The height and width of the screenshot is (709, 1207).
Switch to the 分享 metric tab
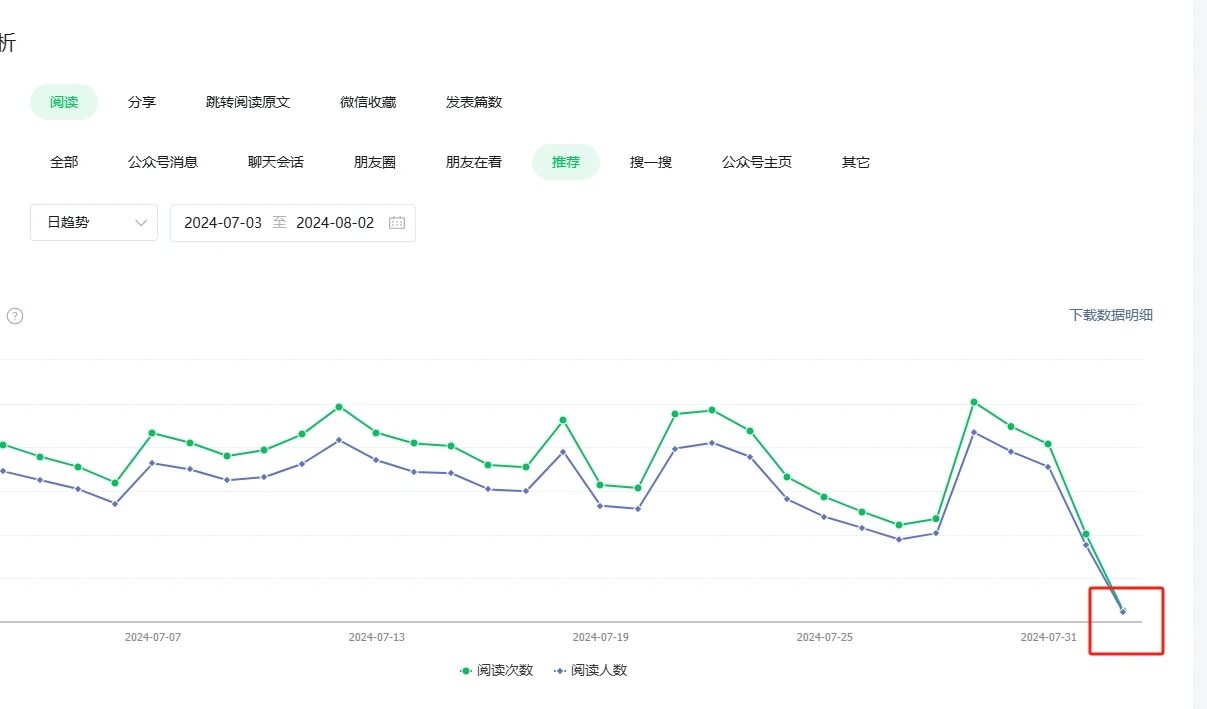point(142,102)
